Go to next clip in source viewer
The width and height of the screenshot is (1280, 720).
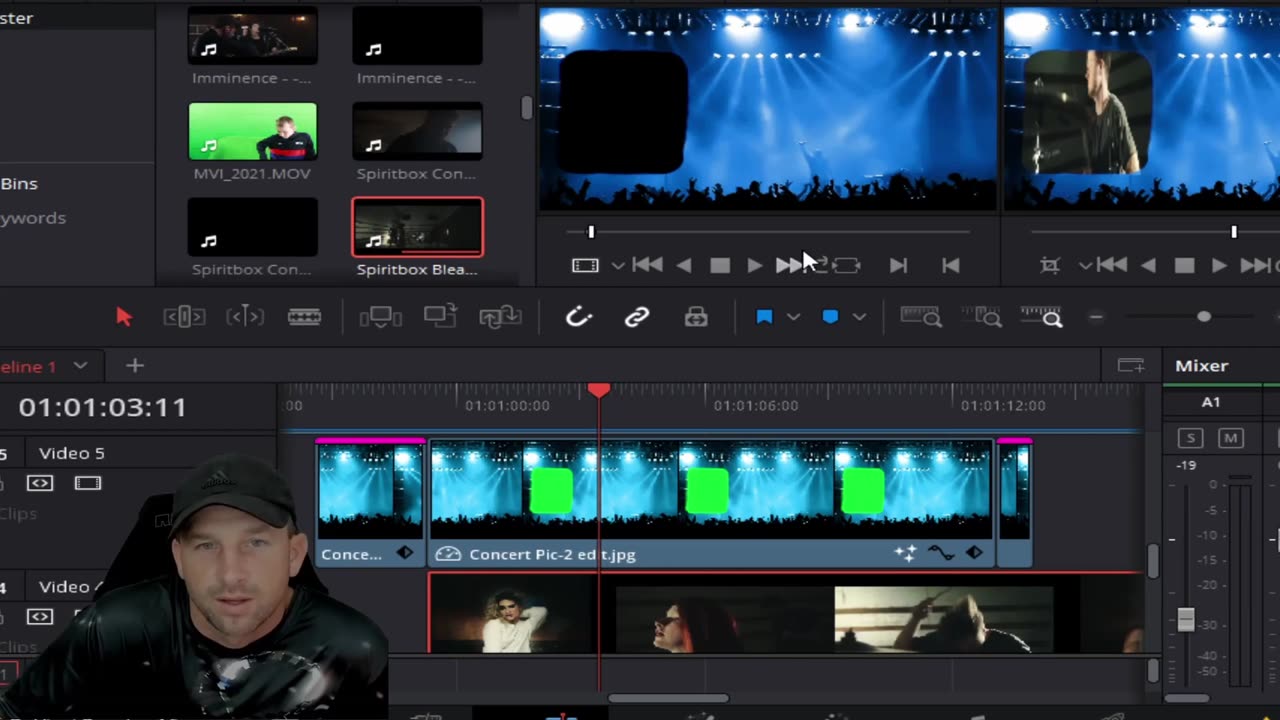[898, 265]
